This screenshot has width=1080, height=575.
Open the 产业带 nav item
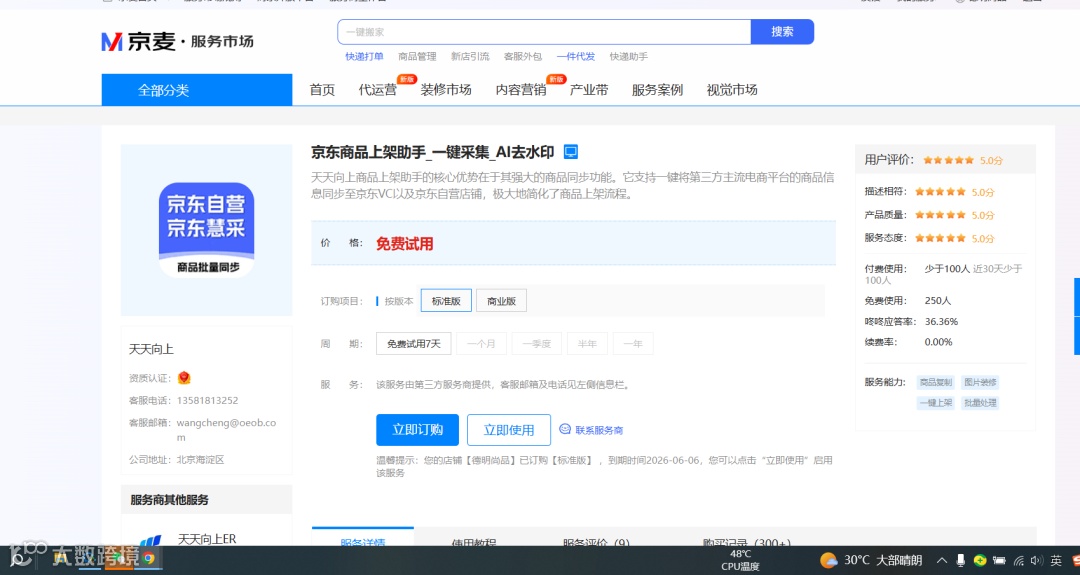[589, 90]
